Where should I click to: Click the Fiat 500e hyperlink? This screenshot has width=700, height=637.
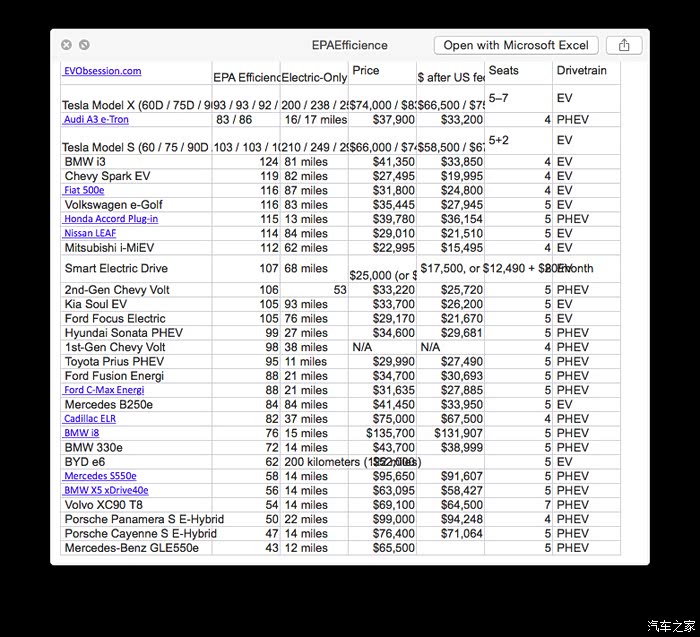[x=84, y=190]
